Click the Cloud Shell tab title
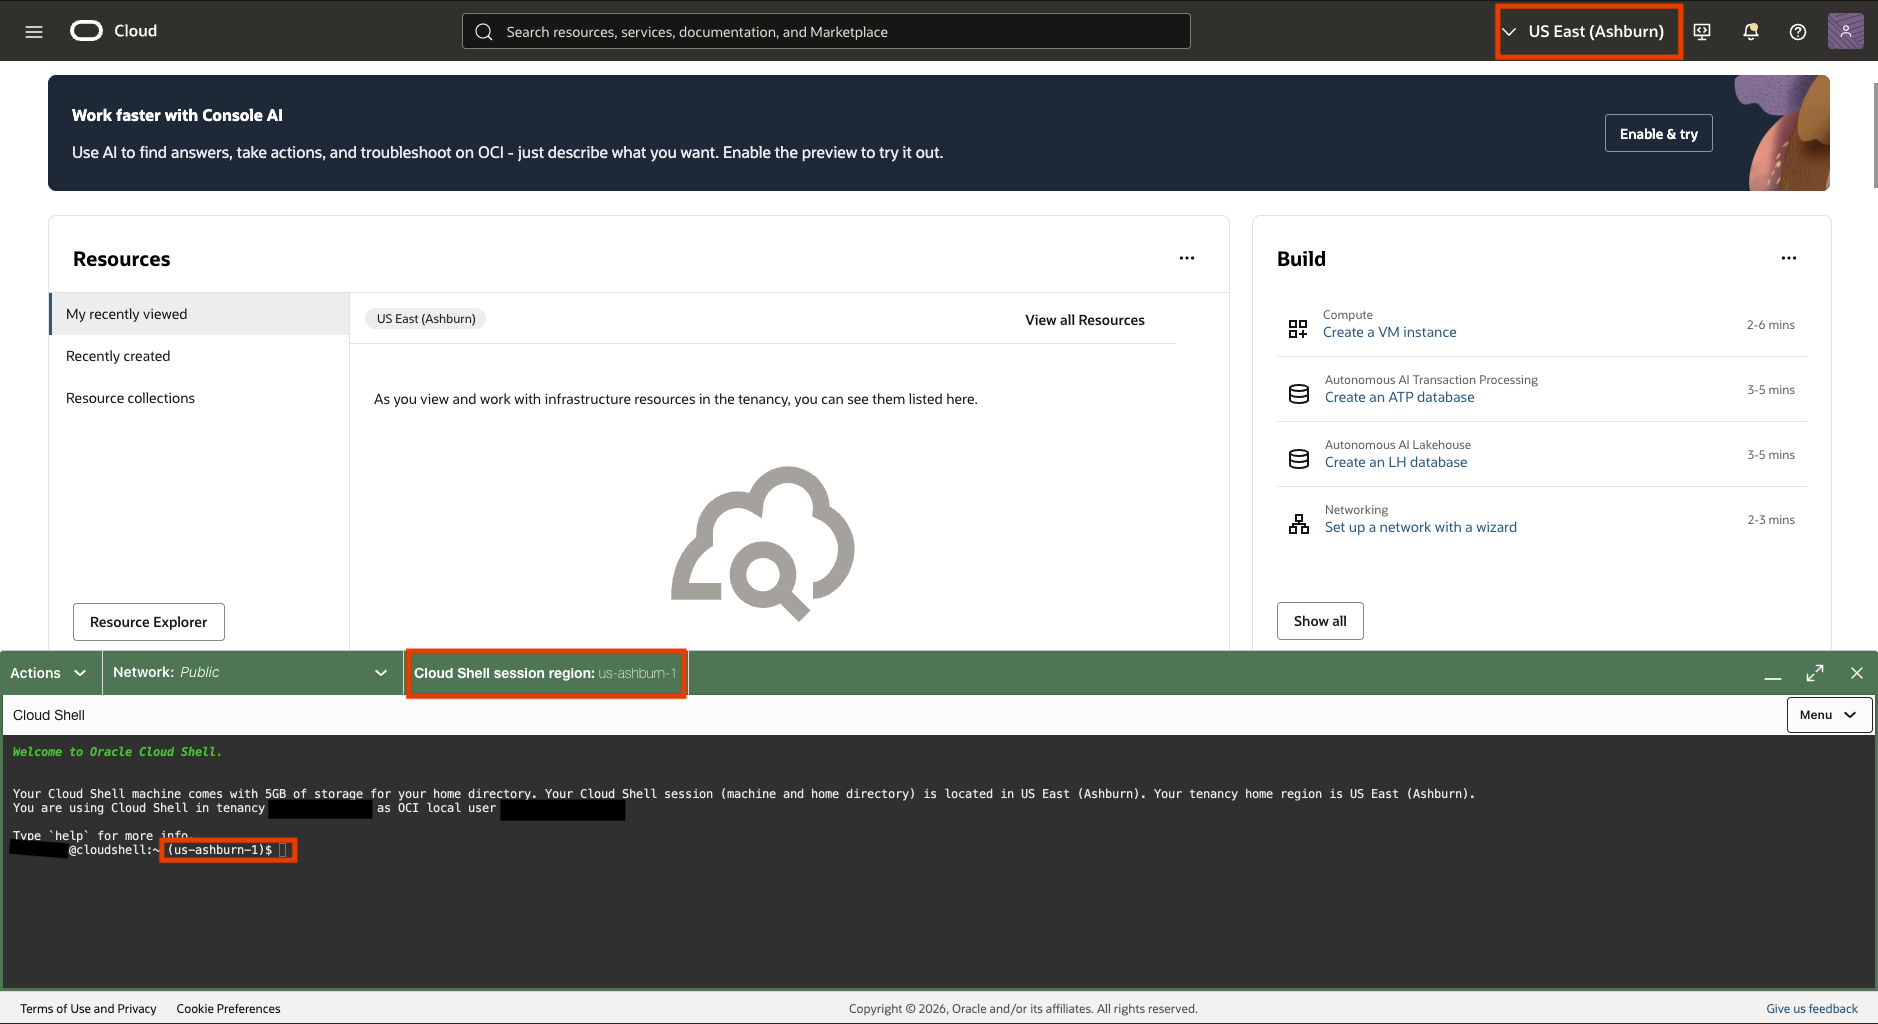This screenshot has height=1024, width=1878. click(49, 715)
